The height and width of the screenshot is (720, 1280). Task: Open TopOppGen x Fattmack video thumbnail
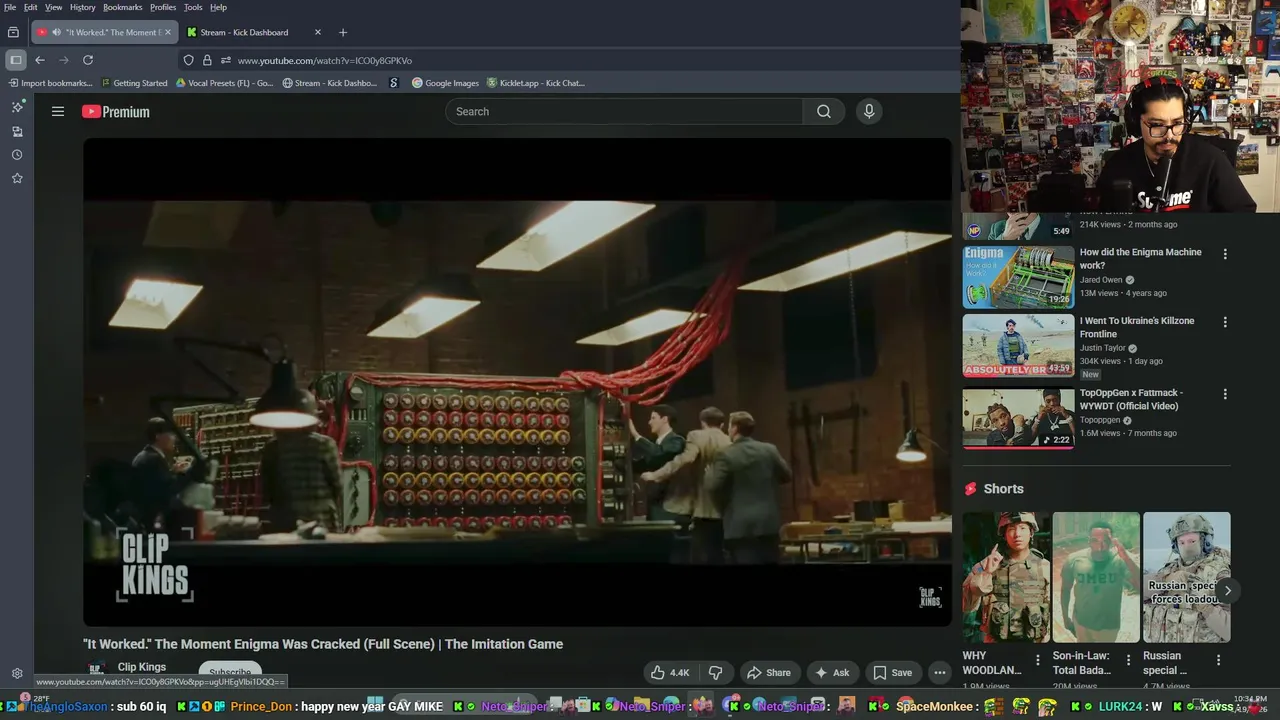1018,418
